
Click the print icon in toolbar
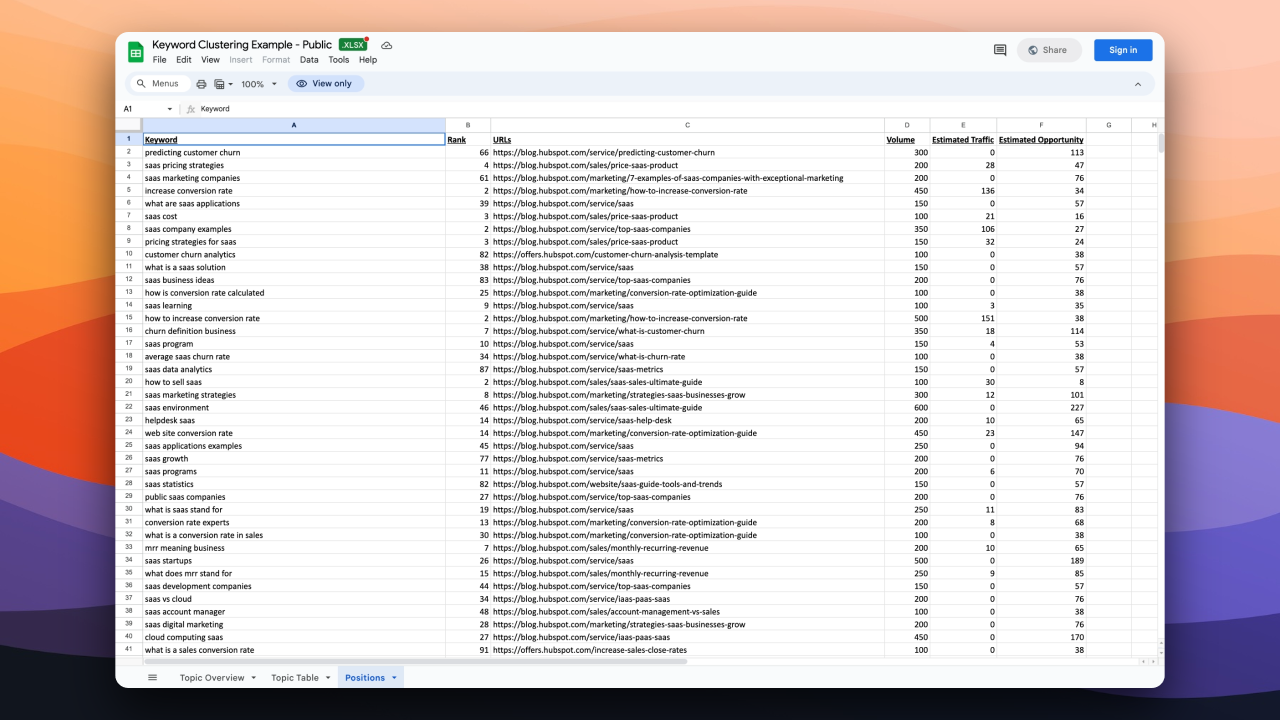(201, 84)
